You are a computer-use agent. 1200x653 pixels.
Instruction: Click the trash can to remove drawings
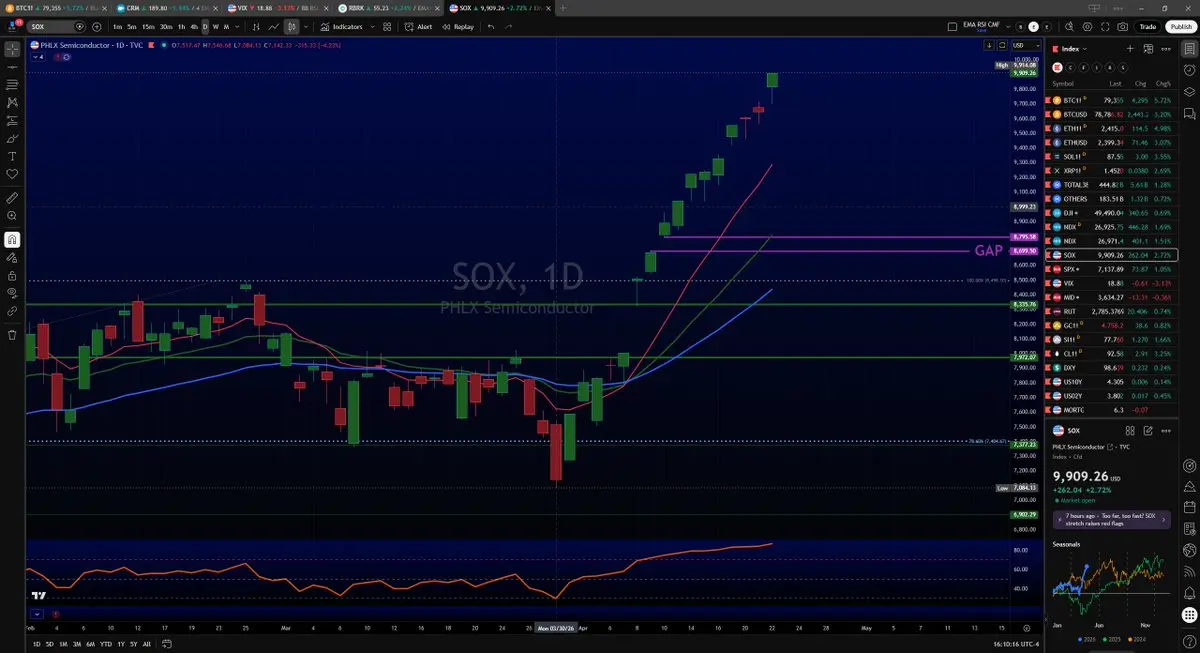pos(11,335)
